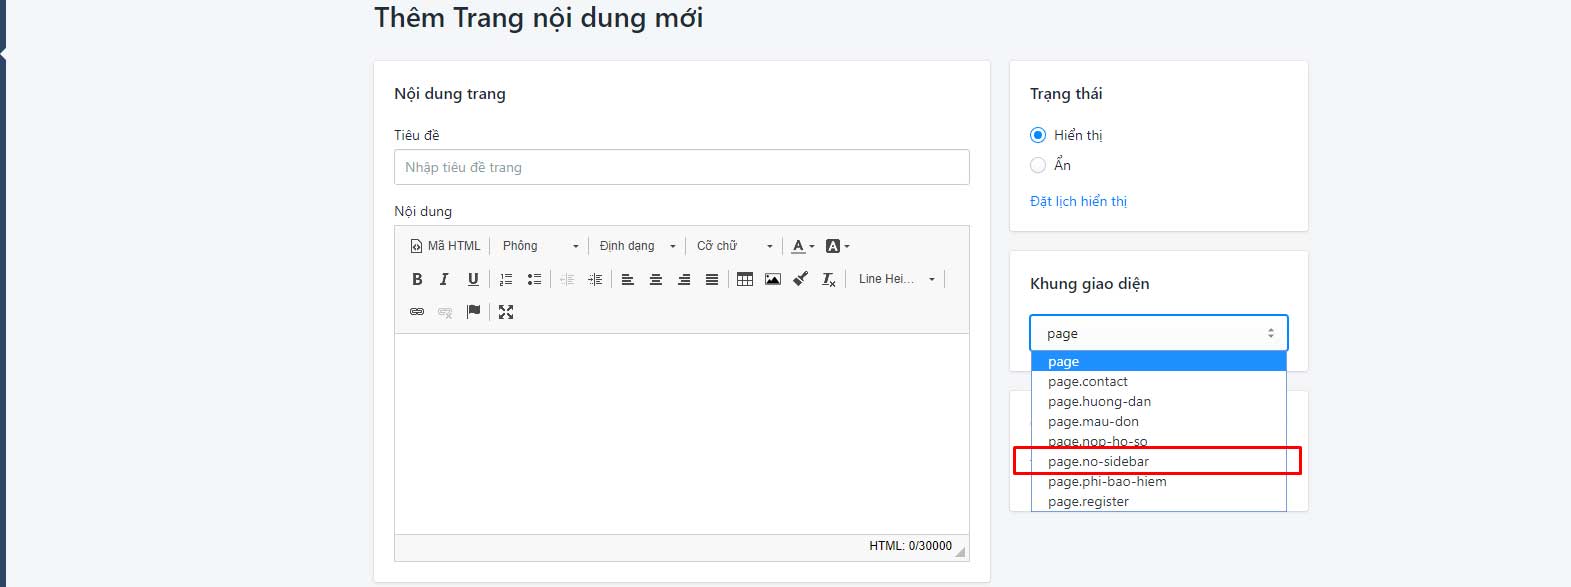Click the unlink icon
Image resolution: width=1571 pixels, height=587 pixels.
click(445, 312)
